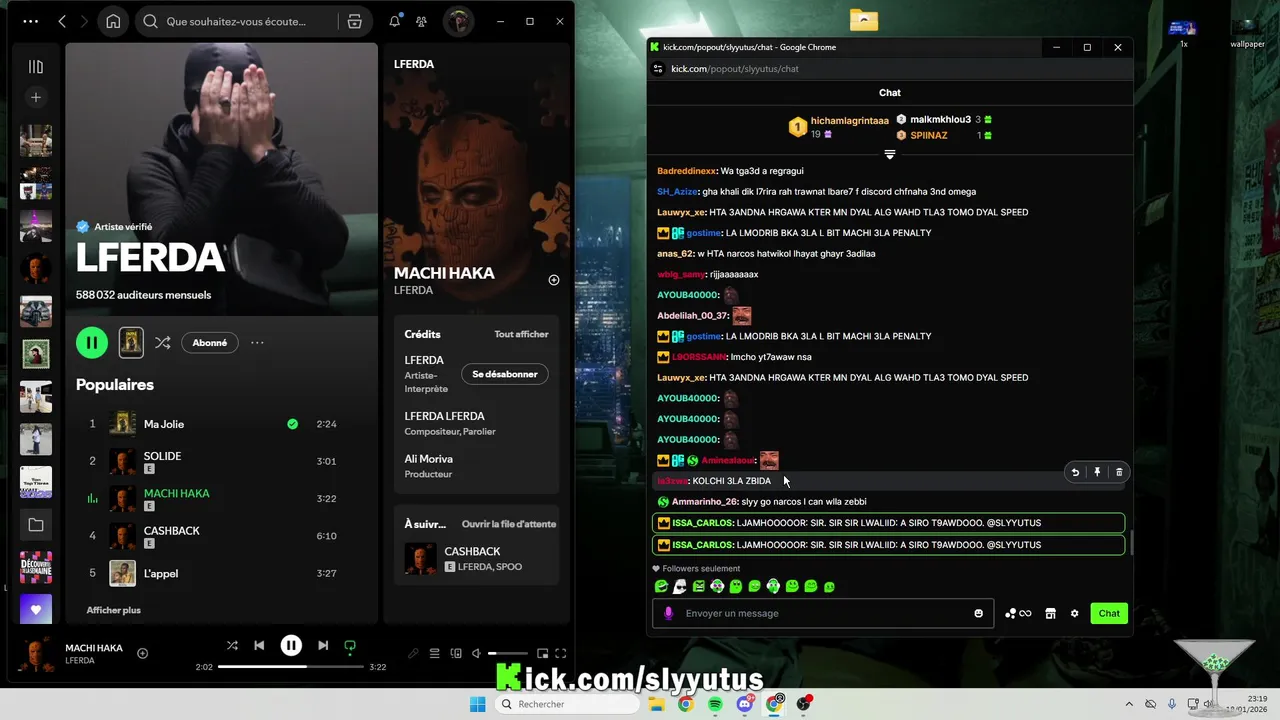Delete the hovered chat message with trash icon
Image resolution: width=1280 pixels, height=720 pixels.
point(1119,472)
